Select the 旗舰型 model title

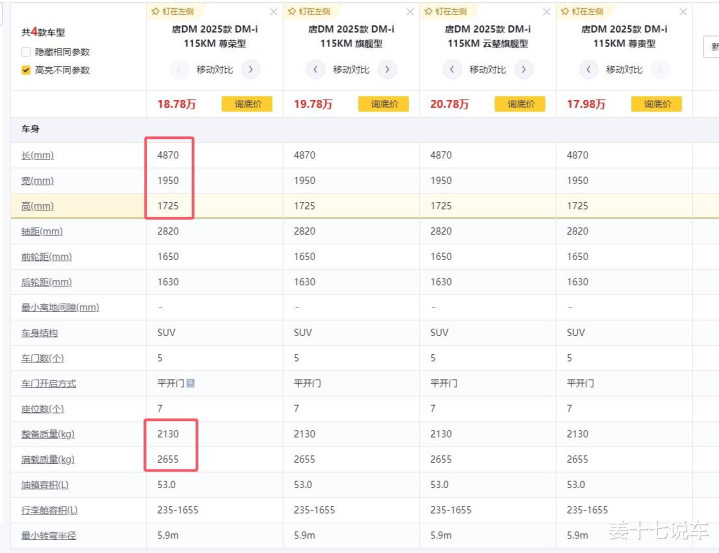[351, 36]
